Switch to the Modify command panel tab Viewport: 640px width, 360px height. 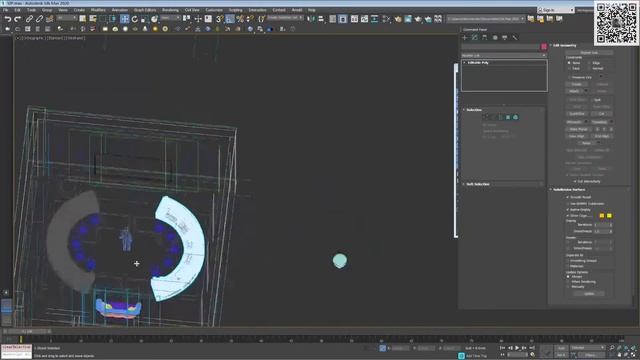point(475,38)
